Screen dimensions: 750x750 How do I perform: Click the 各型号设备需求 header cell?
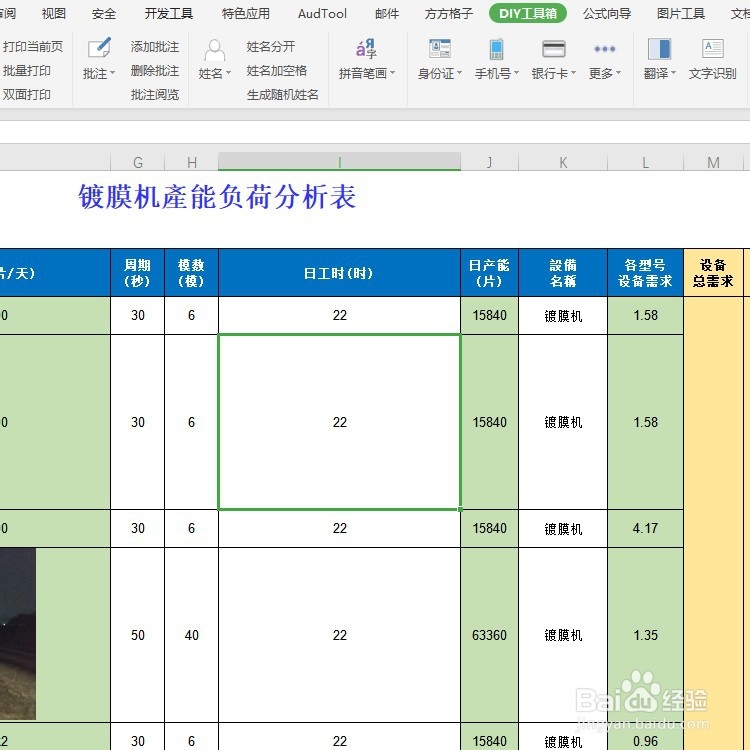coord(645,273)
